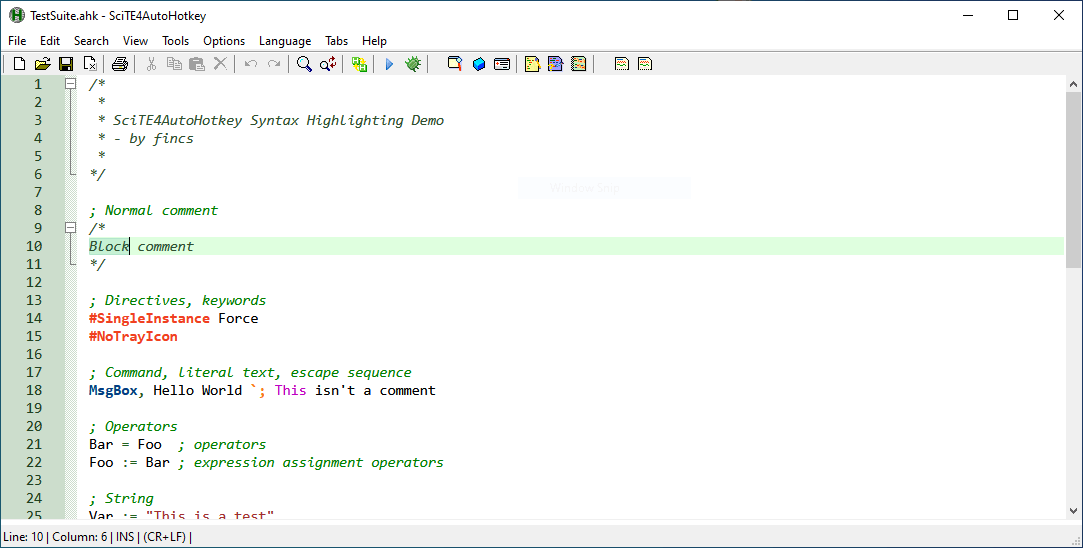The height and width of the screenshot is (548, 1083).
Task: Click the Open file folder icon
Action: point(43,64)
